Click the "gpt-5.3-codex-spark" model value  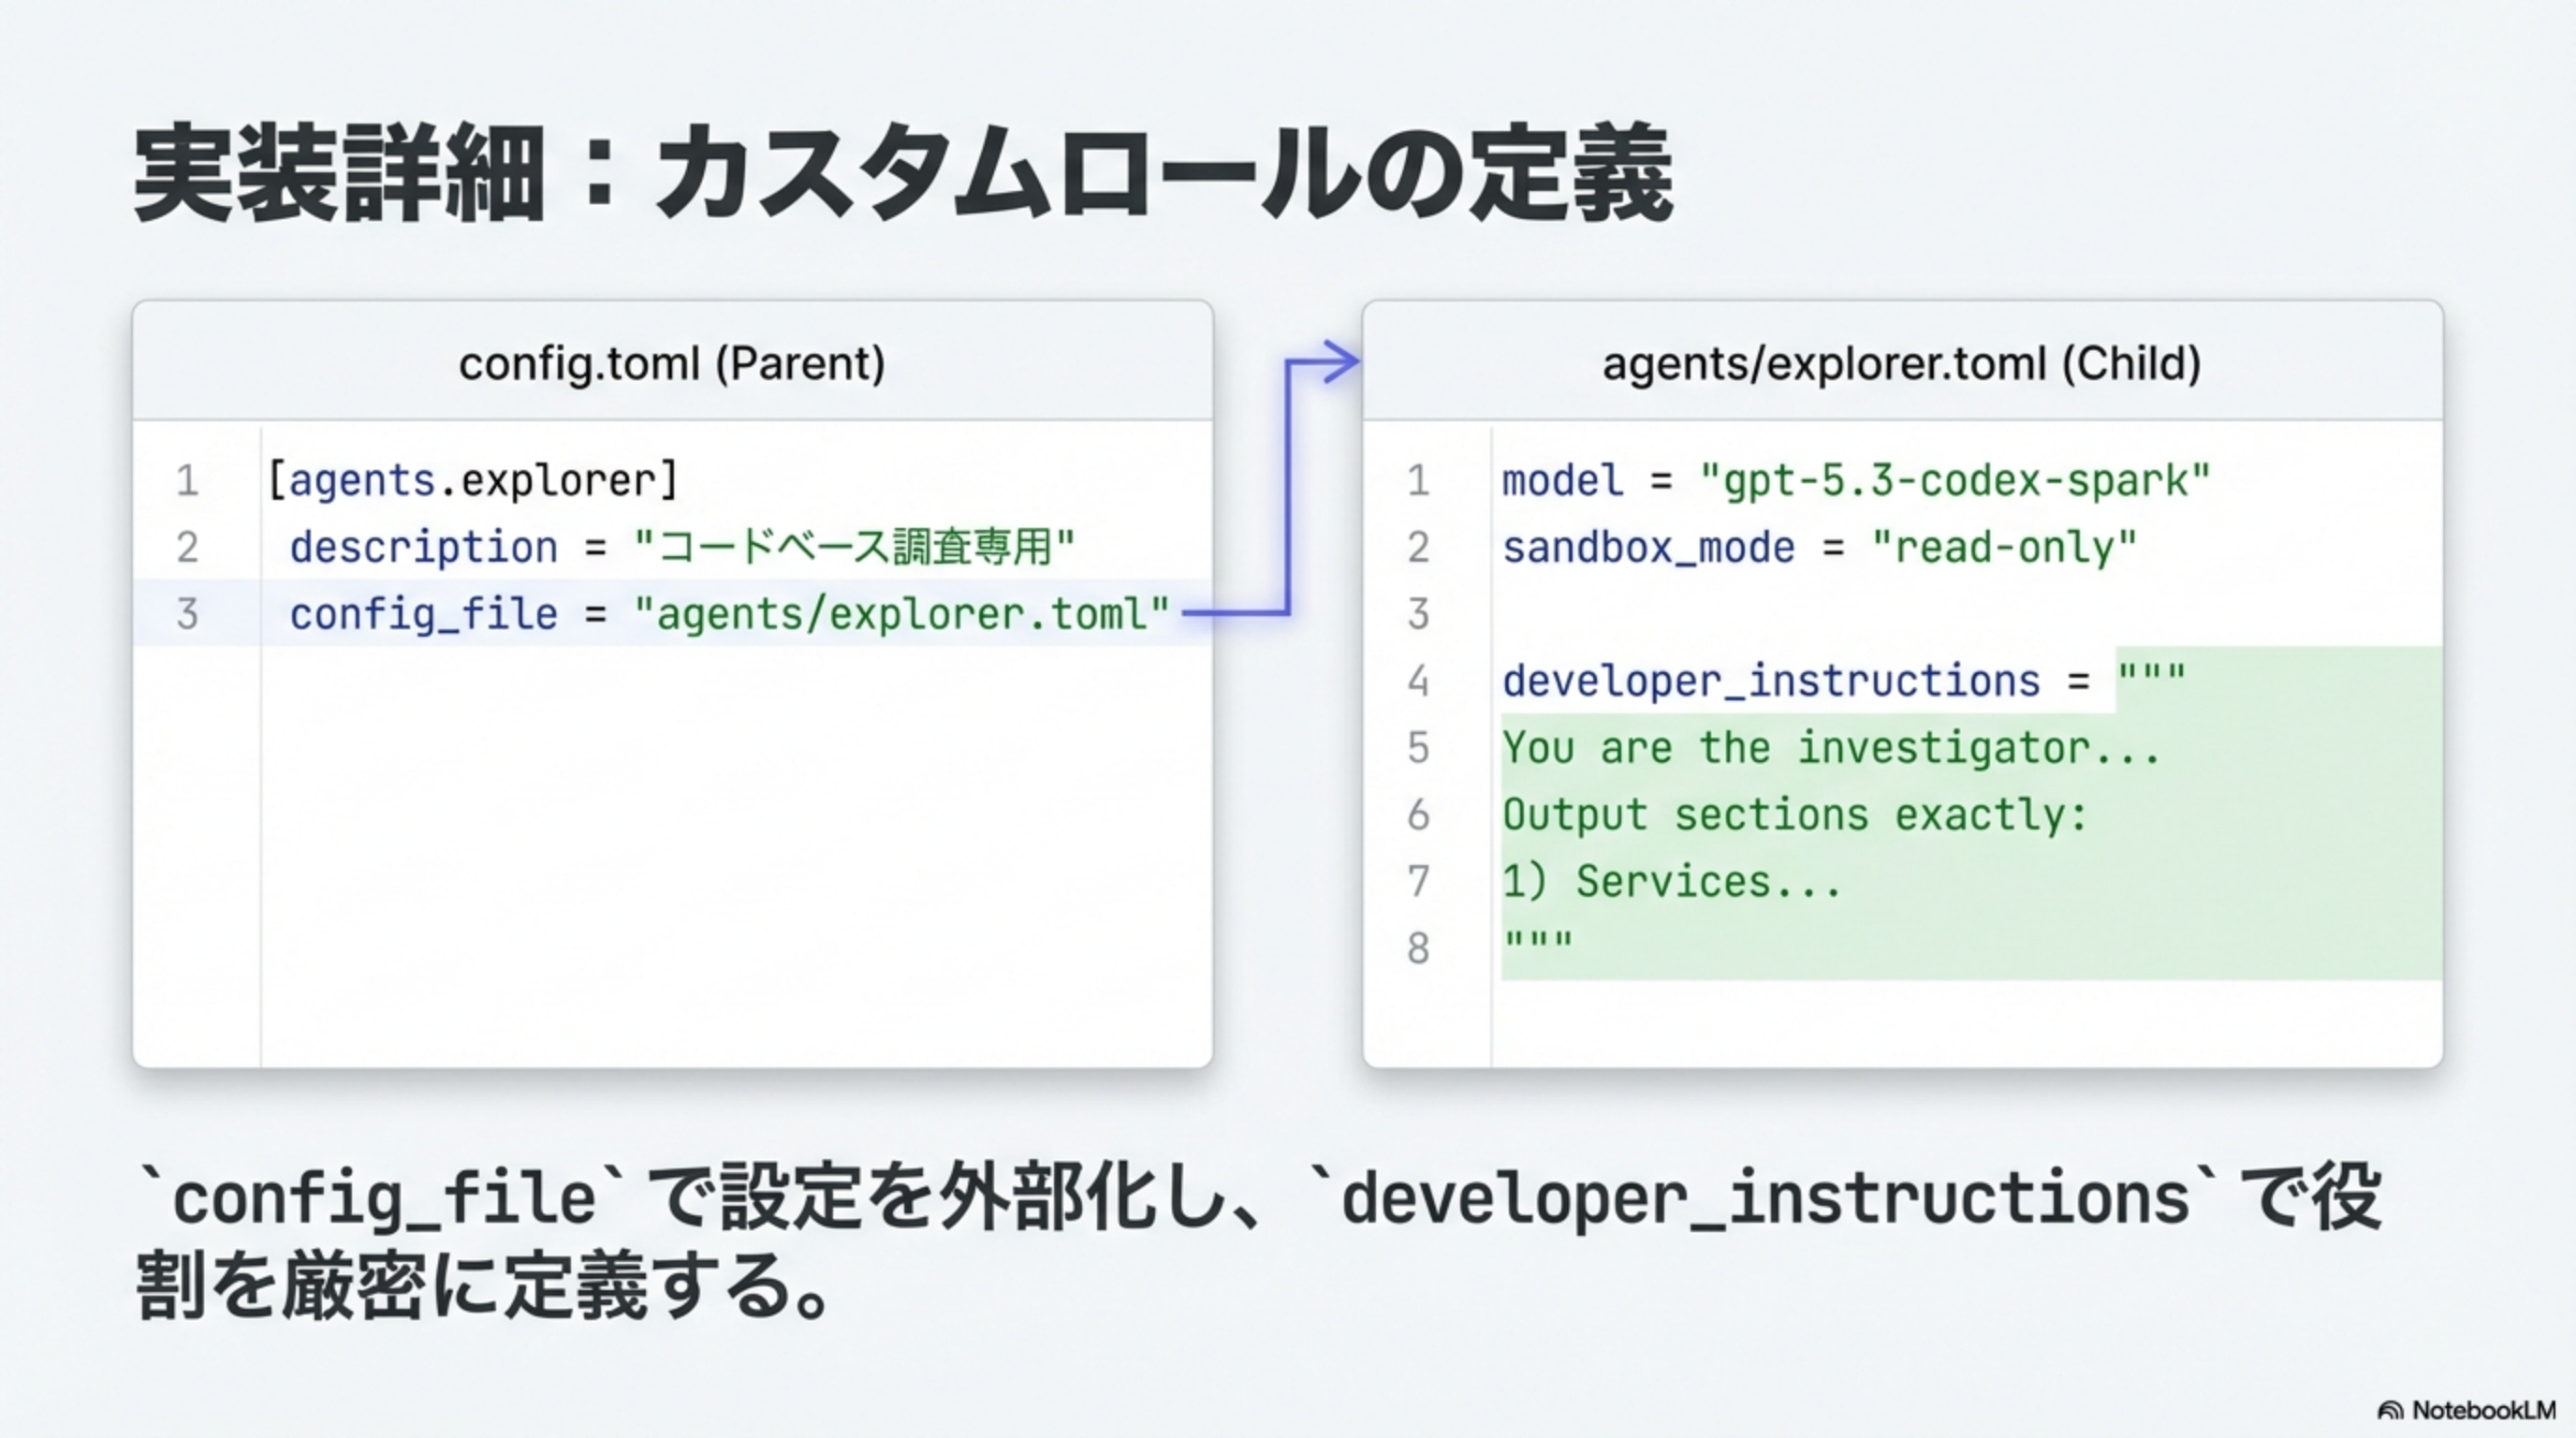point(1954,481)
